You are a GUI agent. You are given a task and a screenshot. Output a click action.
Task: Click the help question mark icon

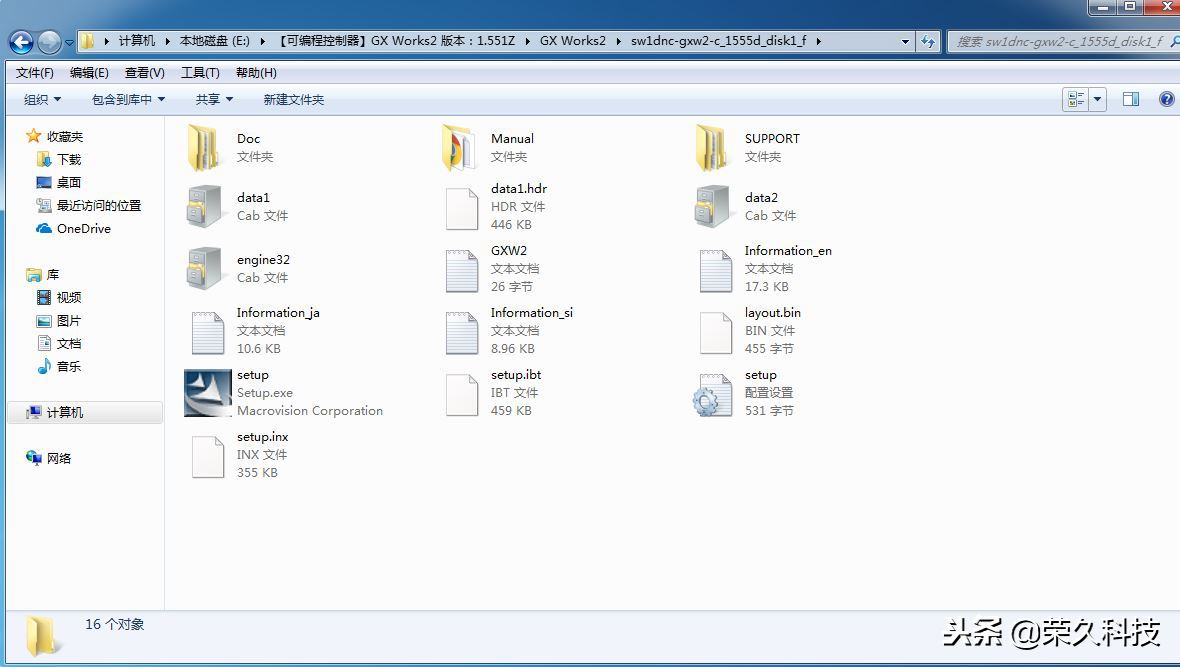click(x=1166, y=99)
